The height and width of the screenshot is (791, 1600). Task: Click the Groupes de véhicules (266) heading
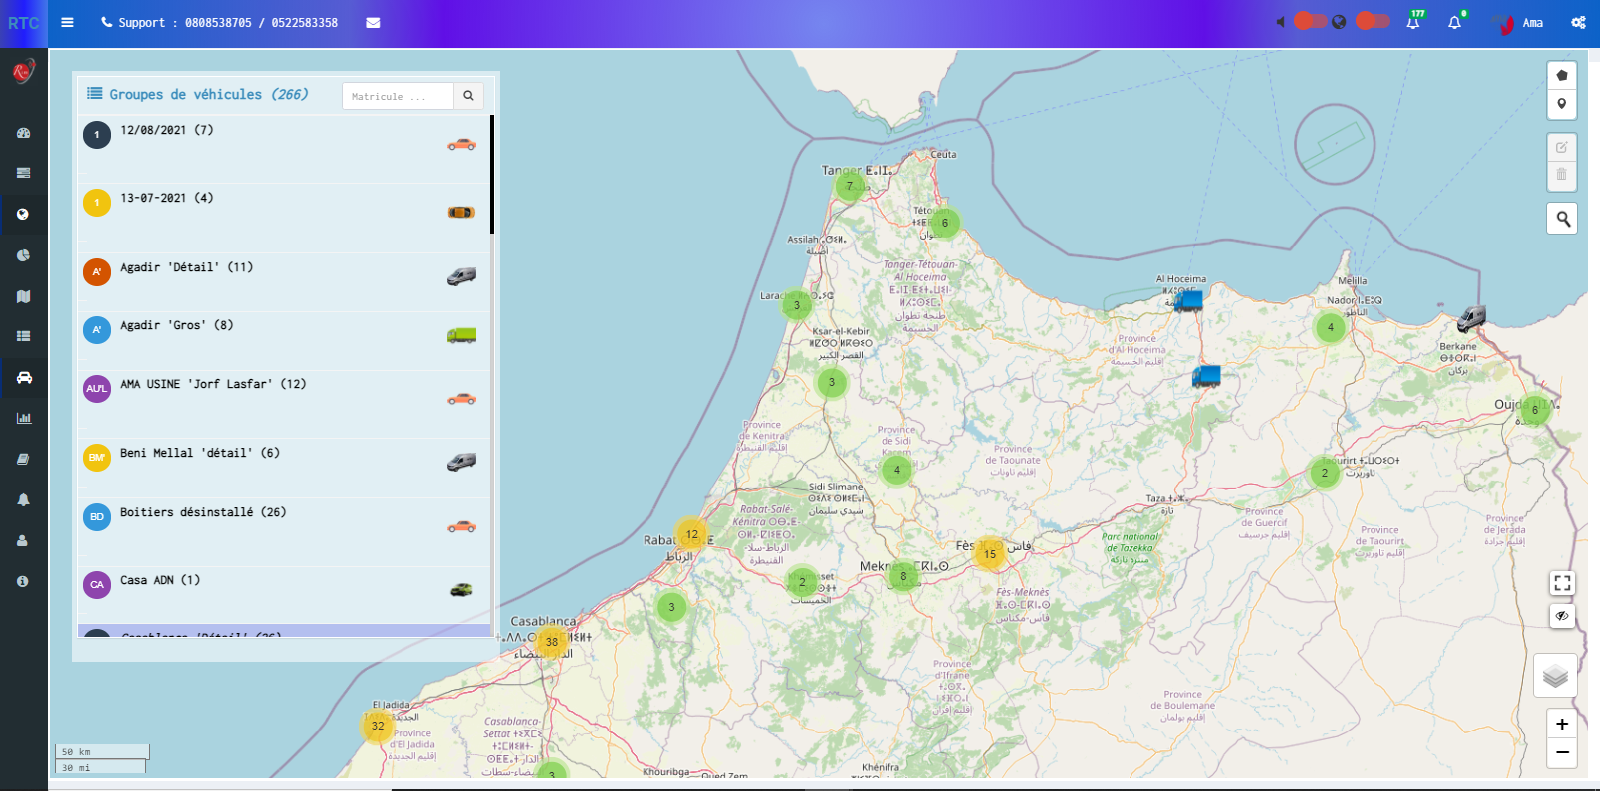(x=198, y=94)
